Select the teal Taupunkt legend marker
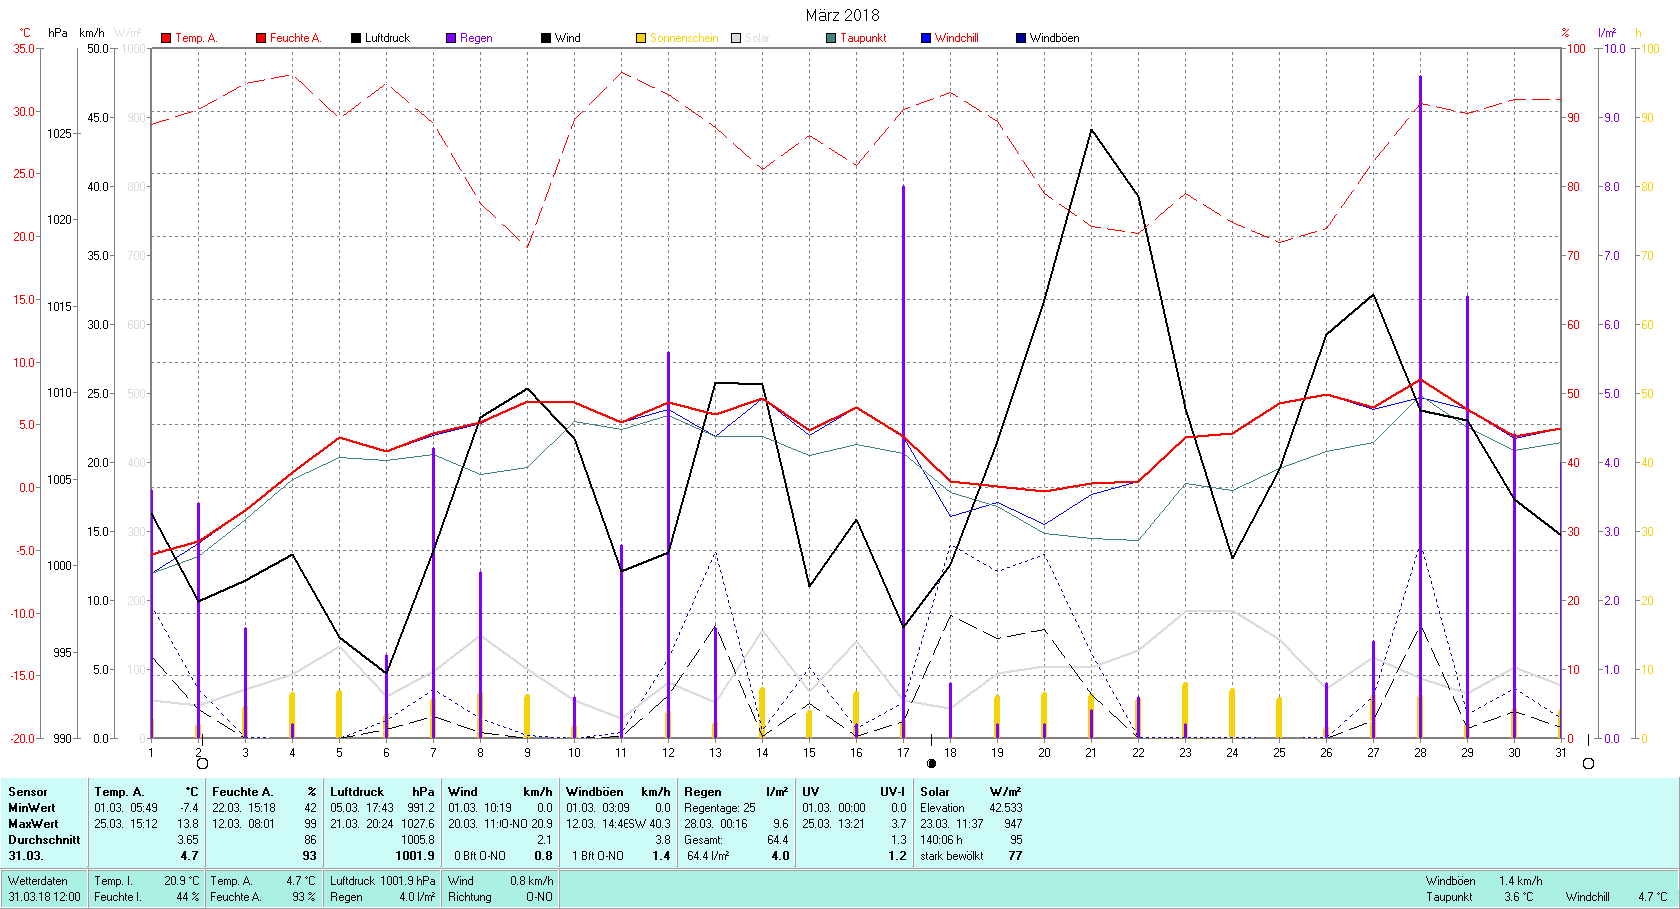Viewport: 1680px width, 909px height. (x=831, y=38)
